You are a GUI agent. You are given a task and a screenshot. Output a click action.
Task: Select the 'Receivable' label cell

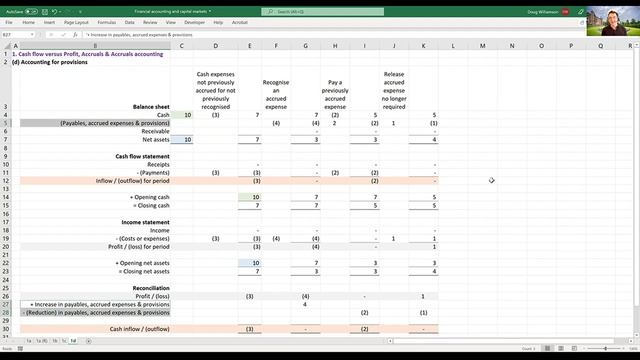[x=95, y=131]
